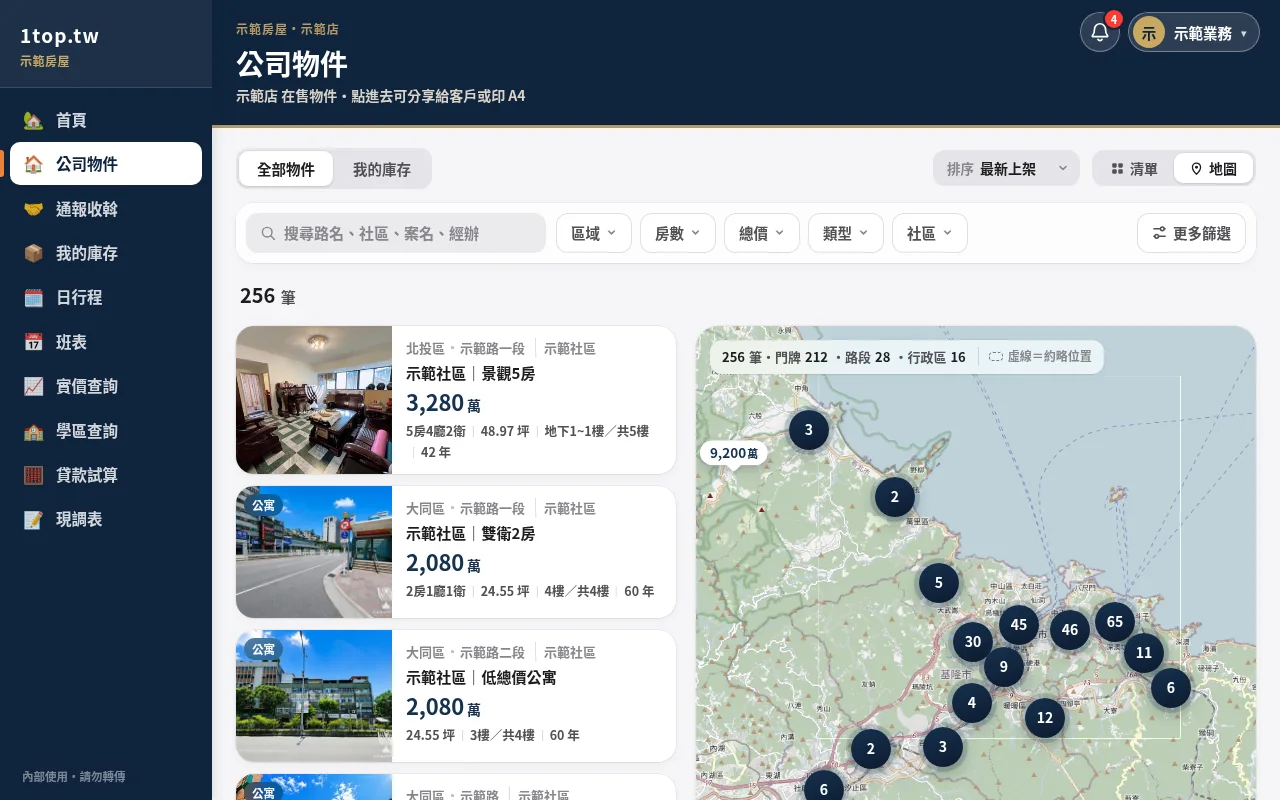Switch to 地圖 map view
The image size is (1280, 800).
coord(1213,169)
